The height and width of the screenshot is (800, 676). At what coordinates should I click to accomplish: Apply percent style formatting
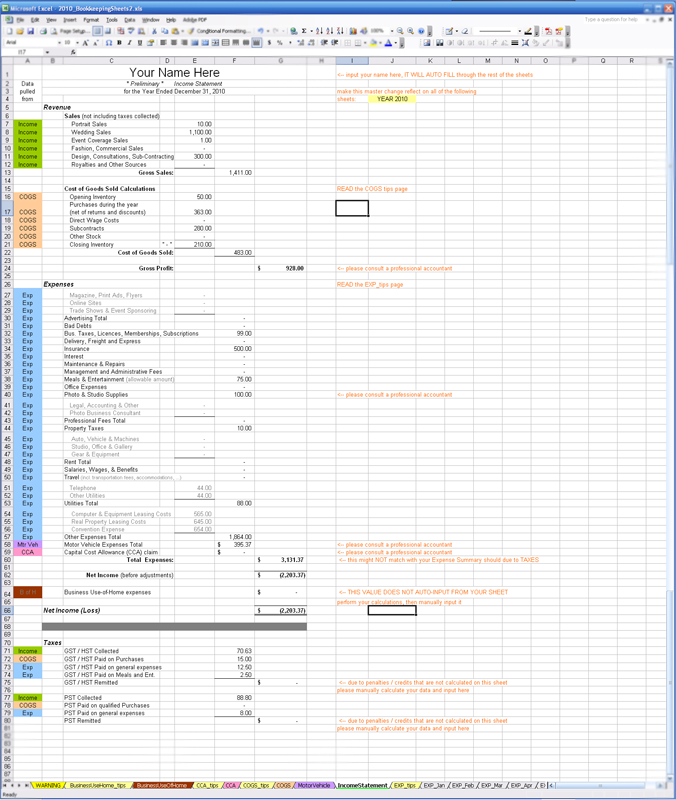pos(280,42)
